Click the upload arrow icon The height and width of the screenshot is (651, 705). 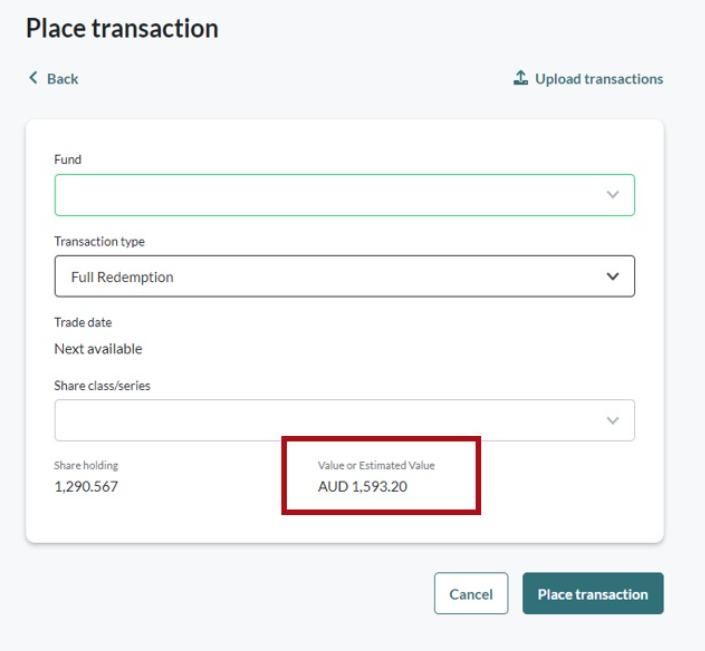[x=520, y=78]
